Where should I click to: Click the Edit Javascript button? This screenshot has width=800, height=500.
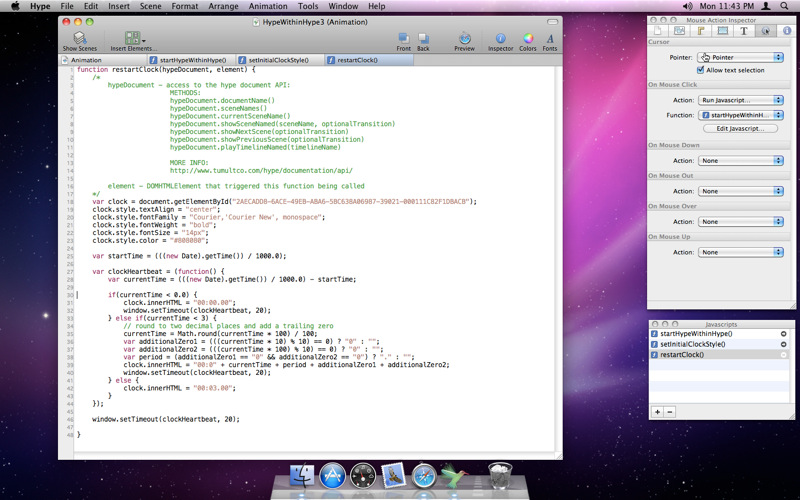740,129
